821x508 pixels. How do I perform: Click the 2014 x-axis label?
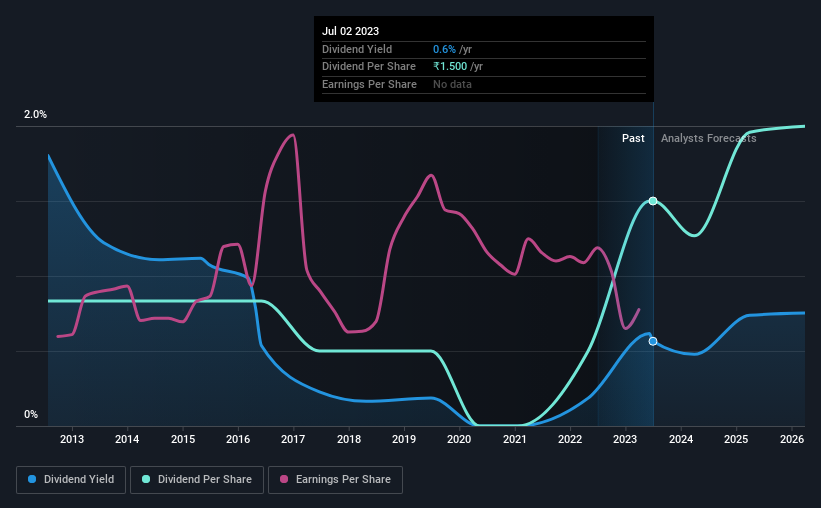pyautogui.click(x=127, y=439)
